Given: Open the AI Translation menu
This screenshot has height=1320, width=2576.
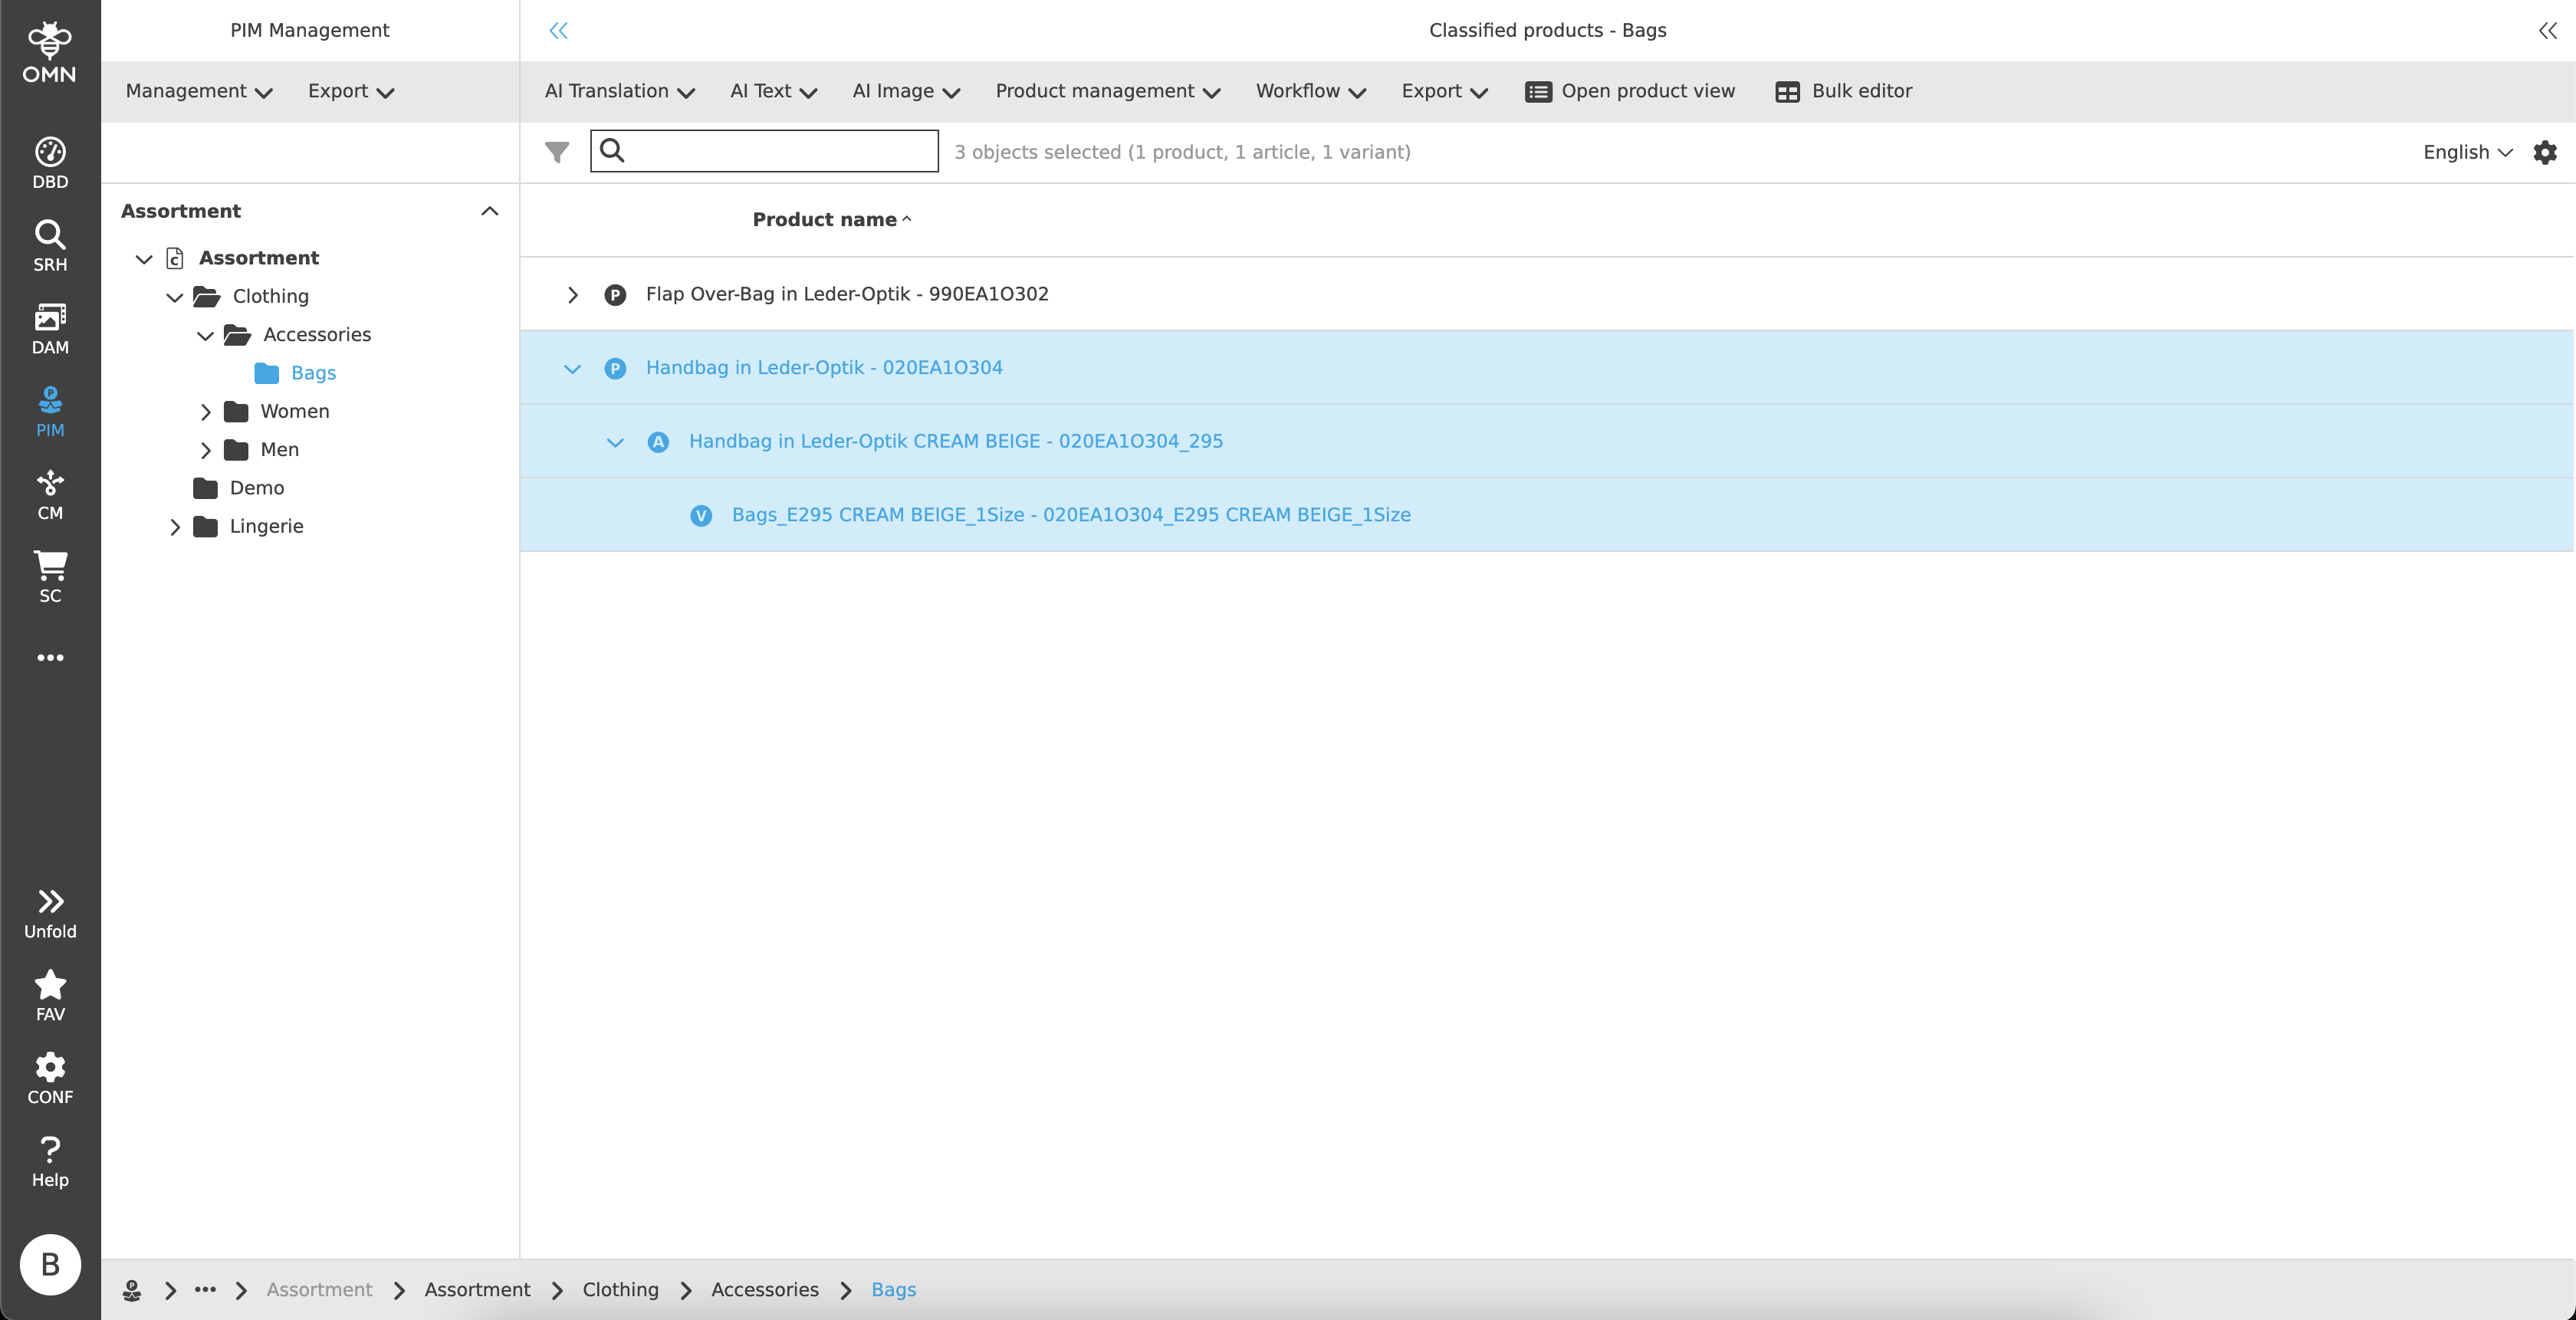Looking at the screenshot, I should [x=619, y=91].
